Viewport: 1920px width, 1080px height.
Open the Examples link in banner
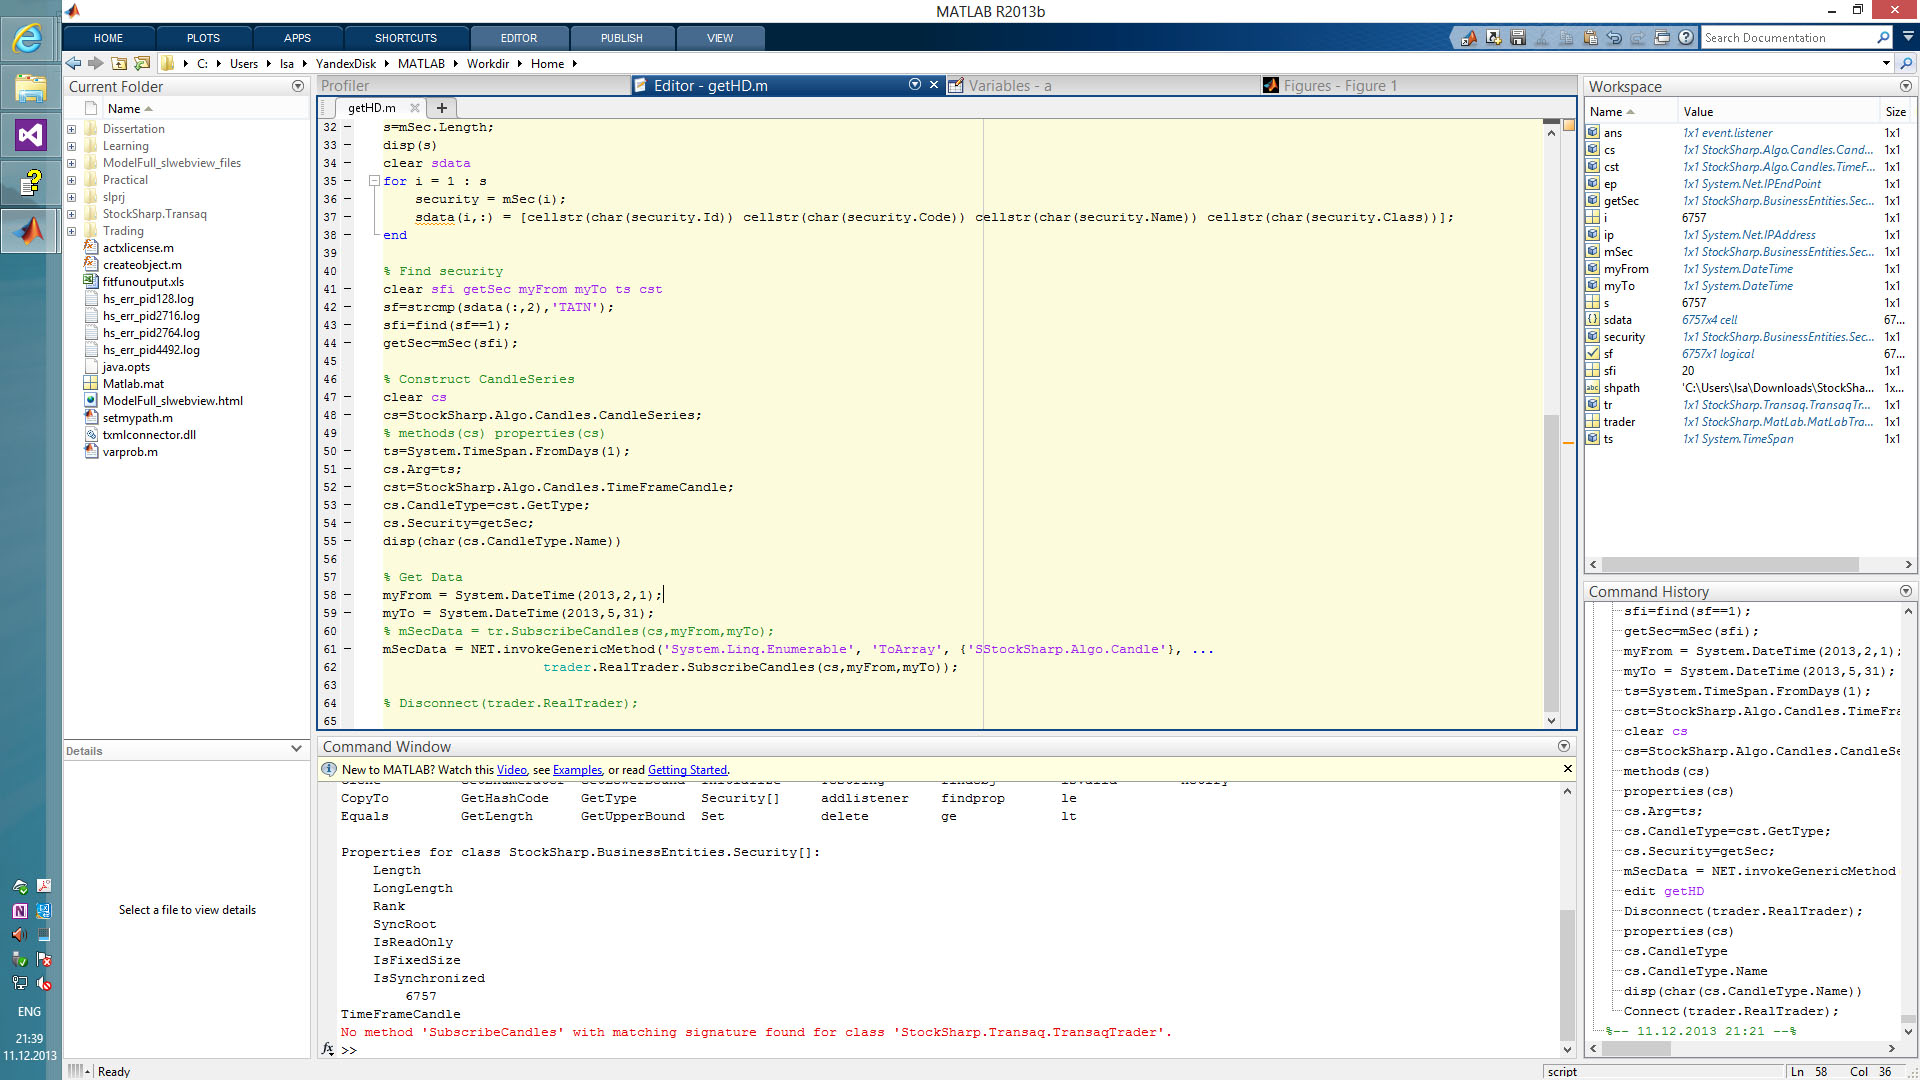tap(577, 770)
